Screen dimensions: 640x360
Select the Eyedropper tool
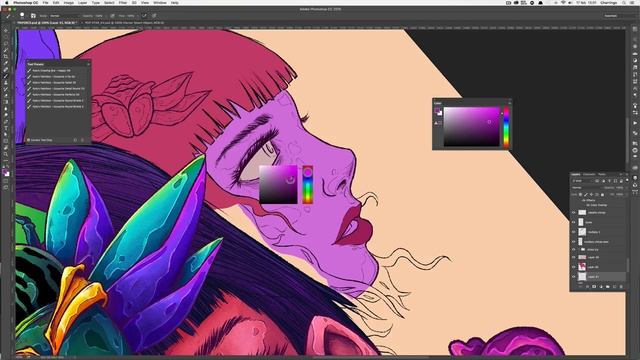pyautogui.click(x=6, y=62)
